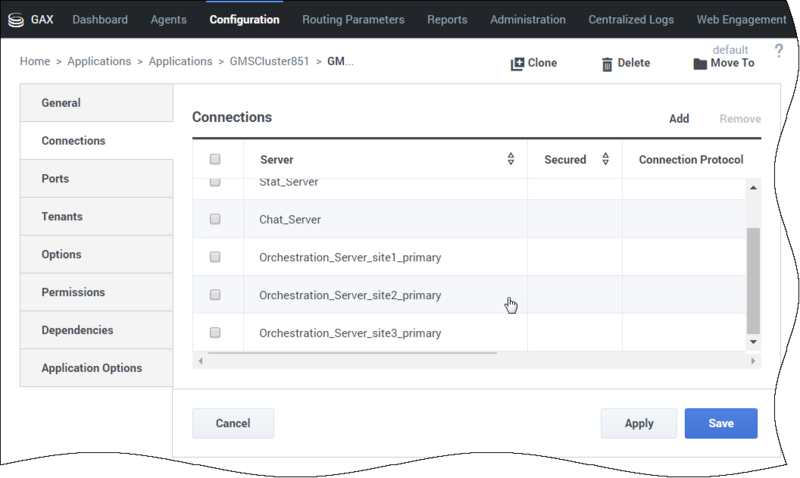800x478 pixels.
Task: Tick the Orchestration_Server_site1_primary checkbox
Action: [x=215, y=257]
